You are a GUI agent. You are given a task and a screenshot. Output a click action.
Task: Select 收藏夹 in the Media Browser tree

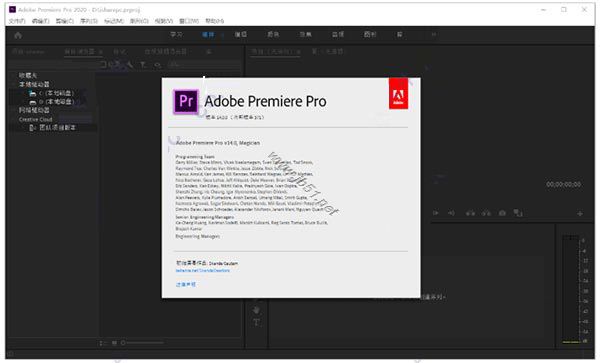tap(28, 75)
